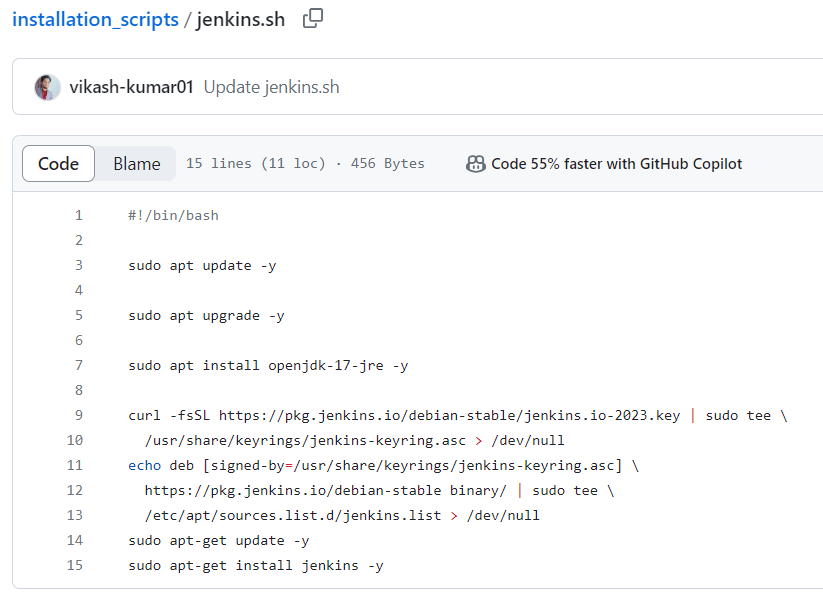Click the jenkins.sh file name in breadcrumb
The width and height of the screenshot is (823, 592).
click(x=240, y=19)
